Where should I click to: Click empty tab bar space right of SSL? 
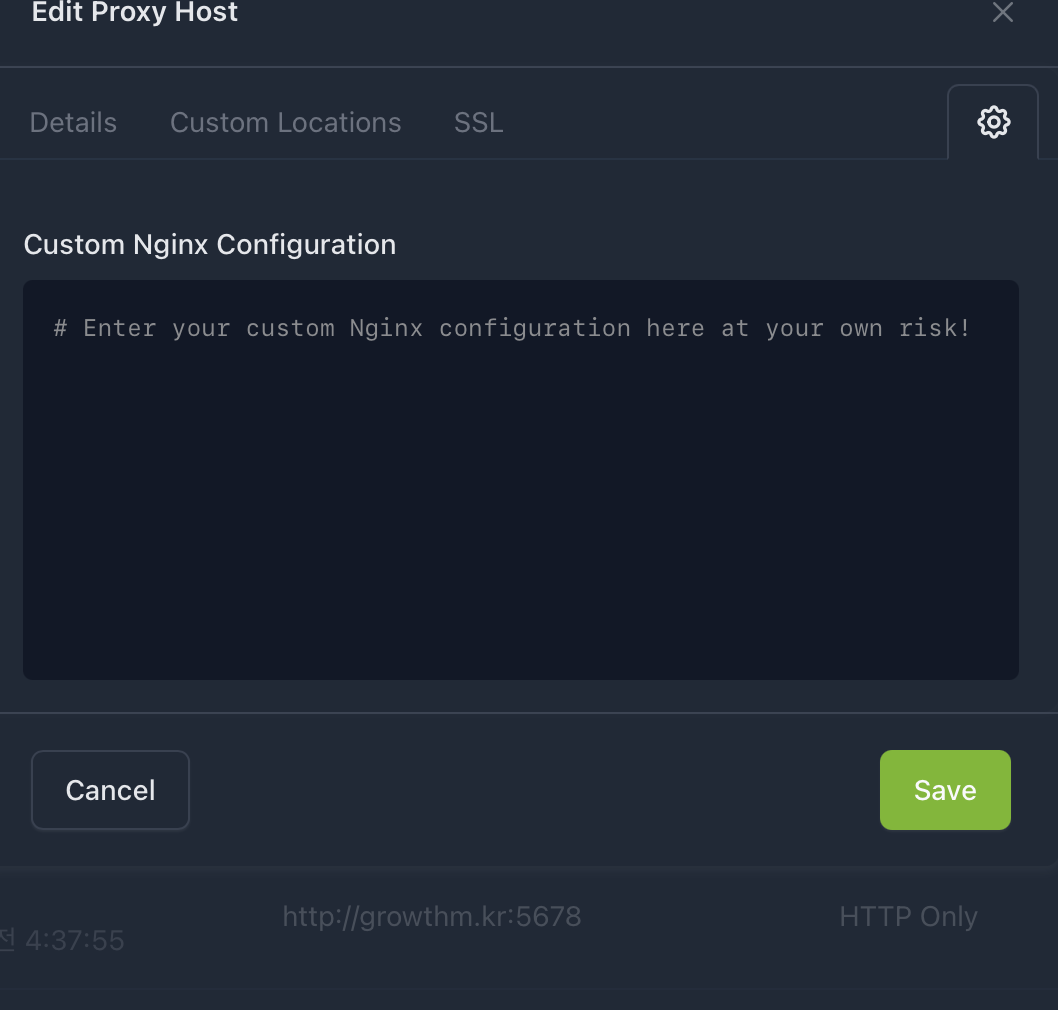point(720,123)
